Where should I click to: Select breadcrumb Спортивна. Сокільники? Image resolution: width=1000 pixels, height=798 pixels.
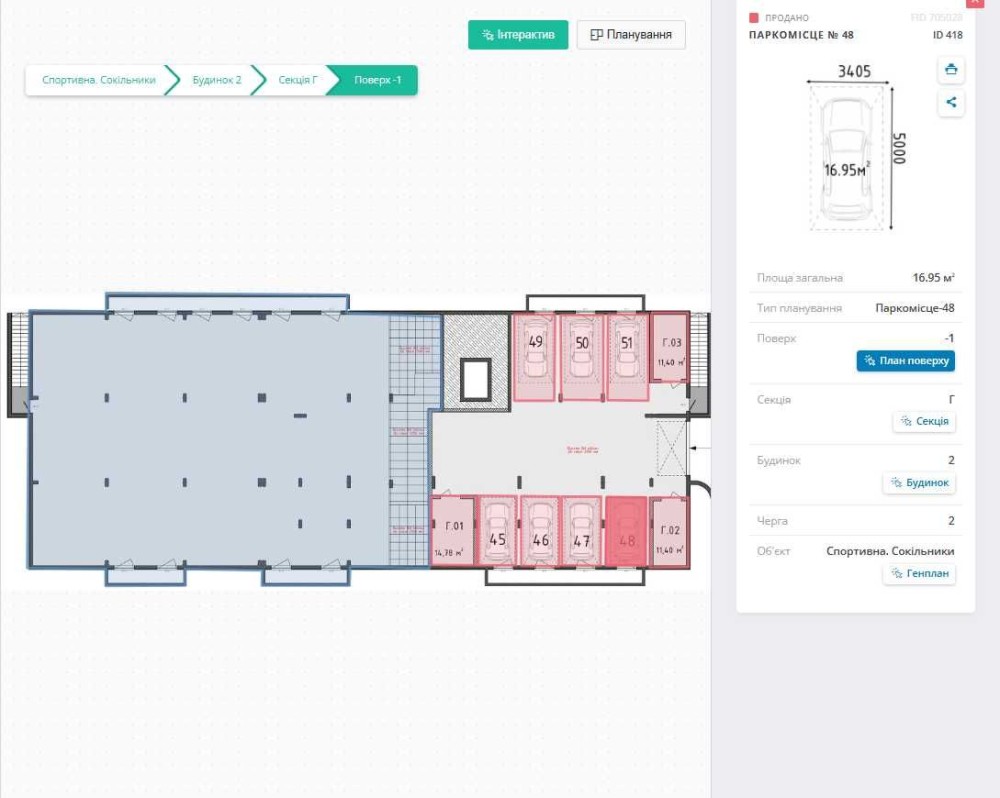coord(99,80)
